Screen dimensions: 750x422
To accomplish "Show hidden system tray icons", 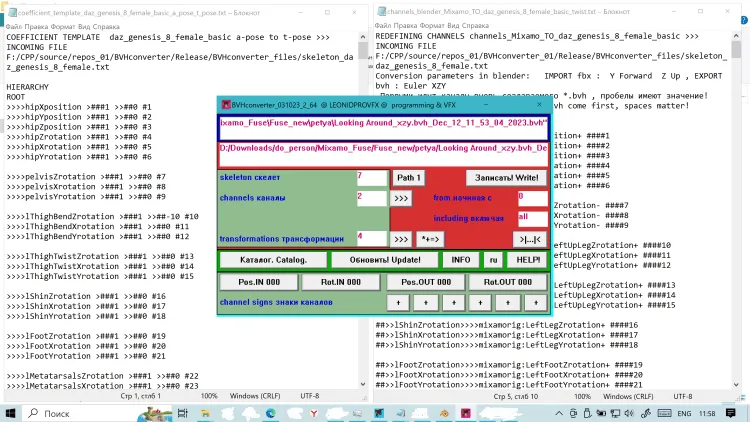I will click(559, 413).
